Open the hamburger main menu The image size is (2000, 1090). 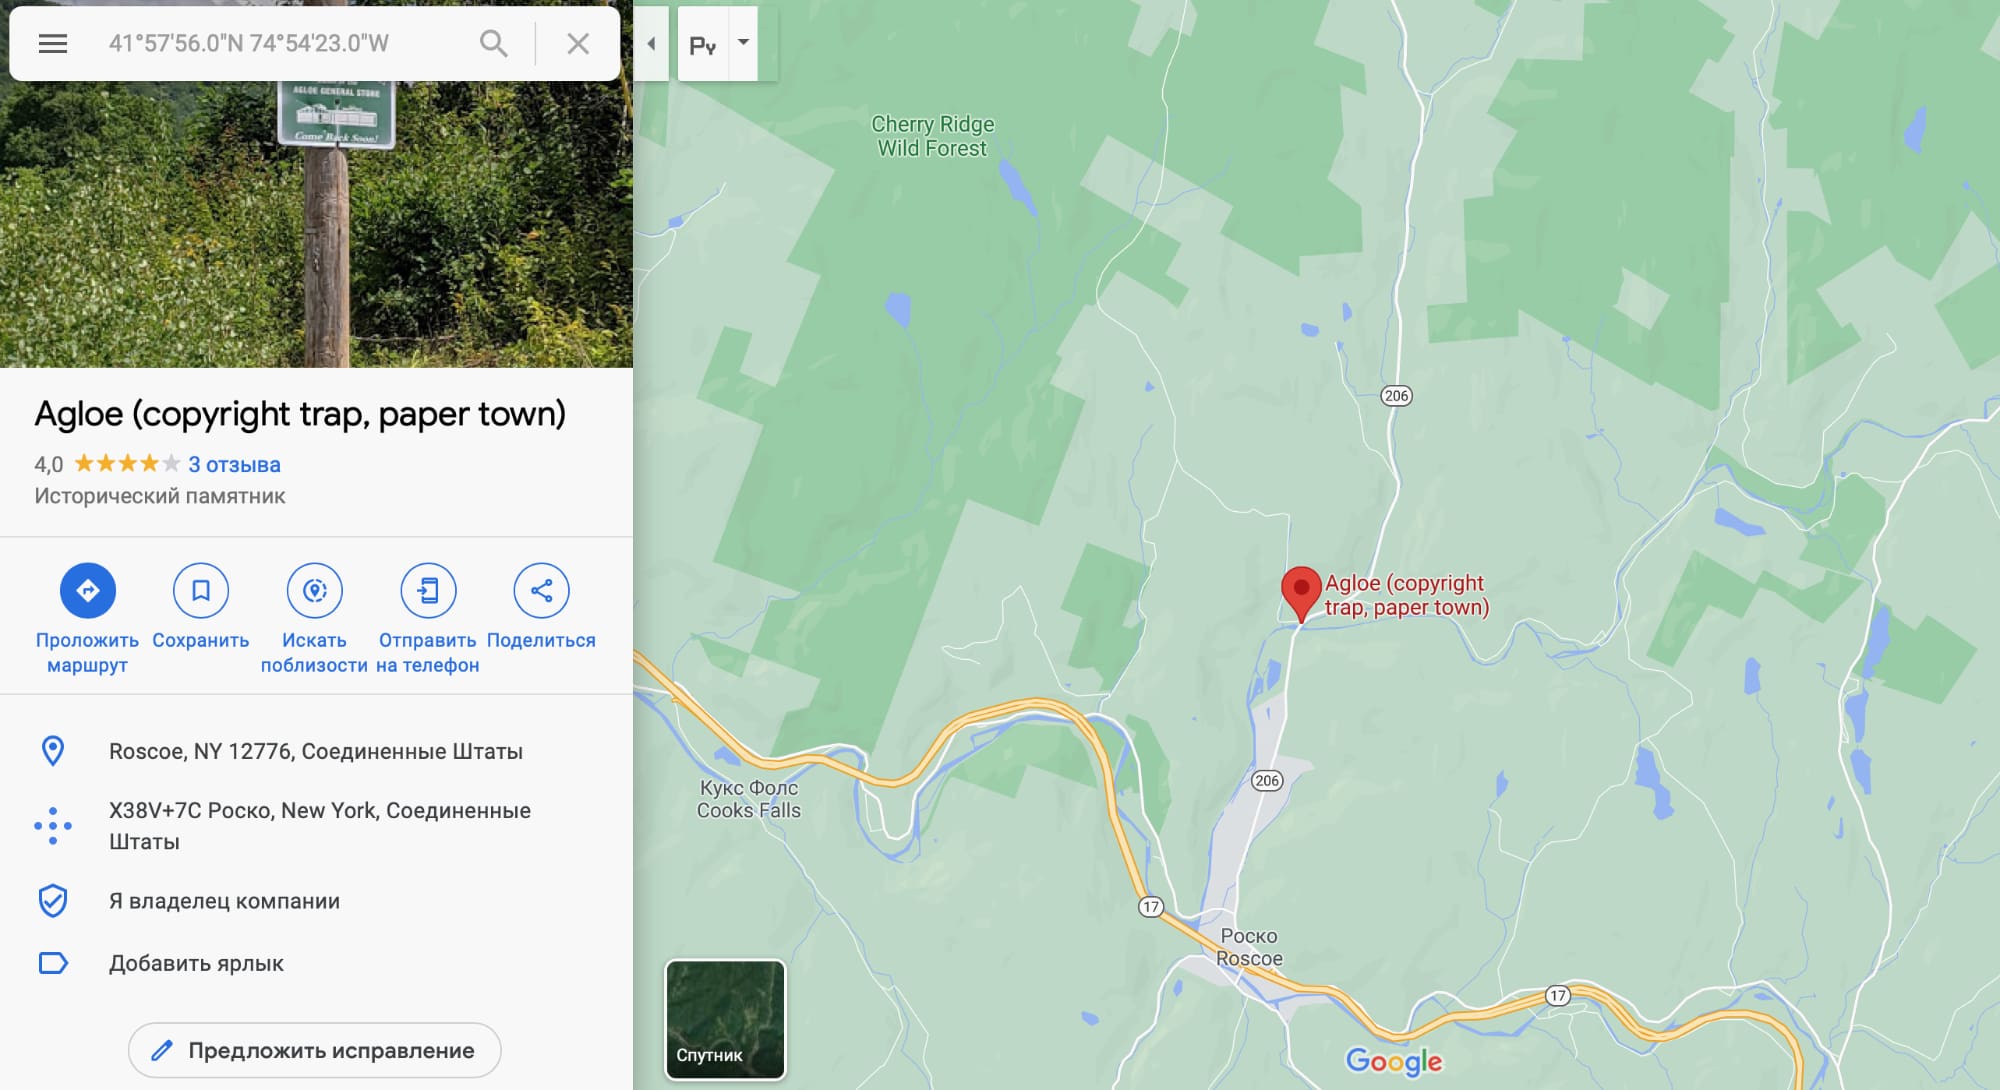tap(52, 43)
